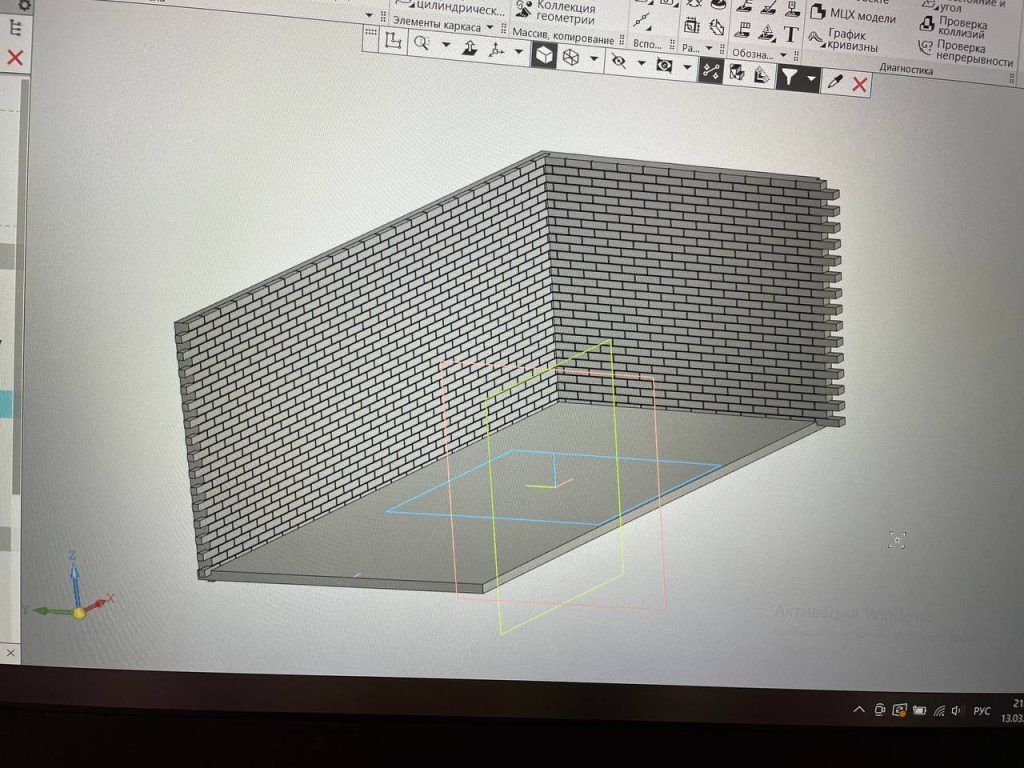Click the large T text annotation icon
Image resolution: width=1024 pixels, height=768 pixels.
(791, 34)
